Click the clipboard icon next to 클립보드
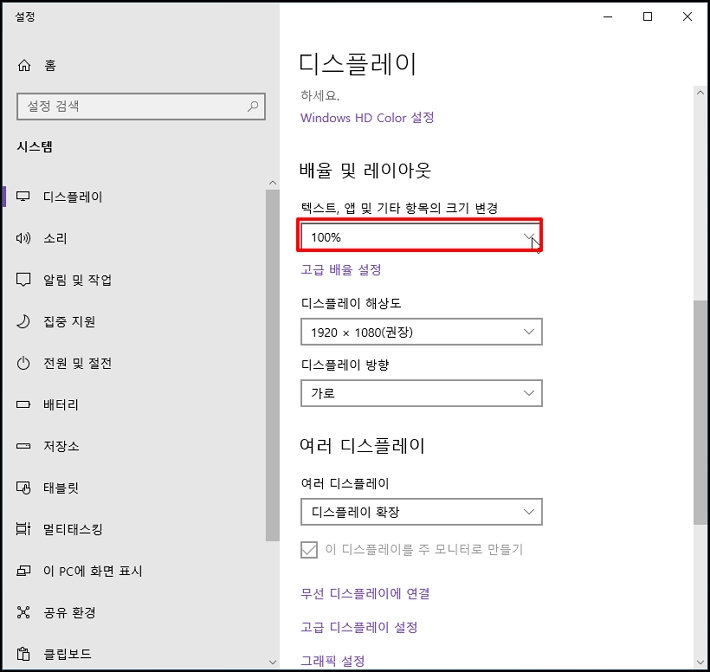This screenshot has width=710, height=672. (23, 654)
